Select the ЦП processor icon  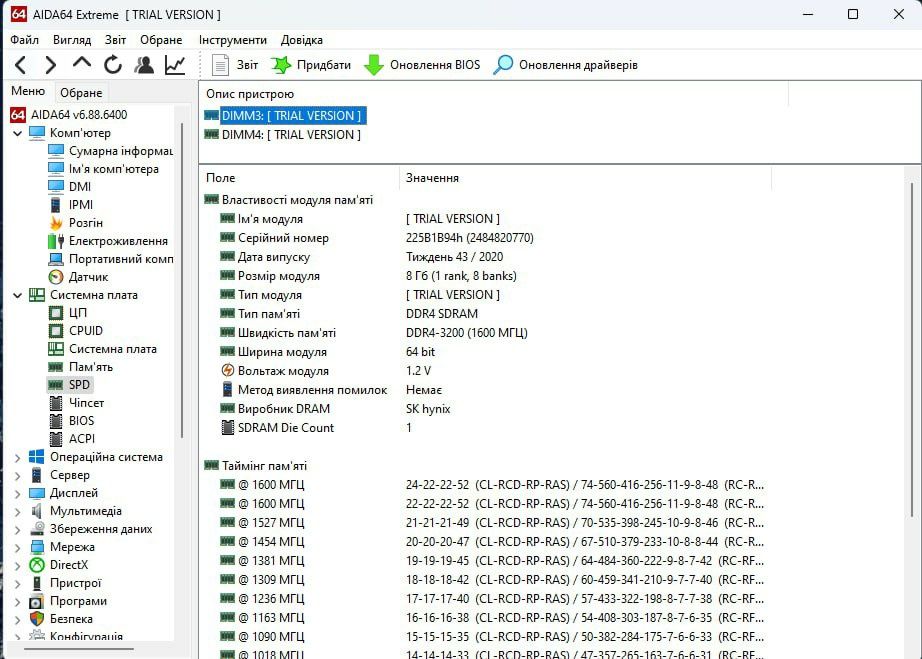56,313
